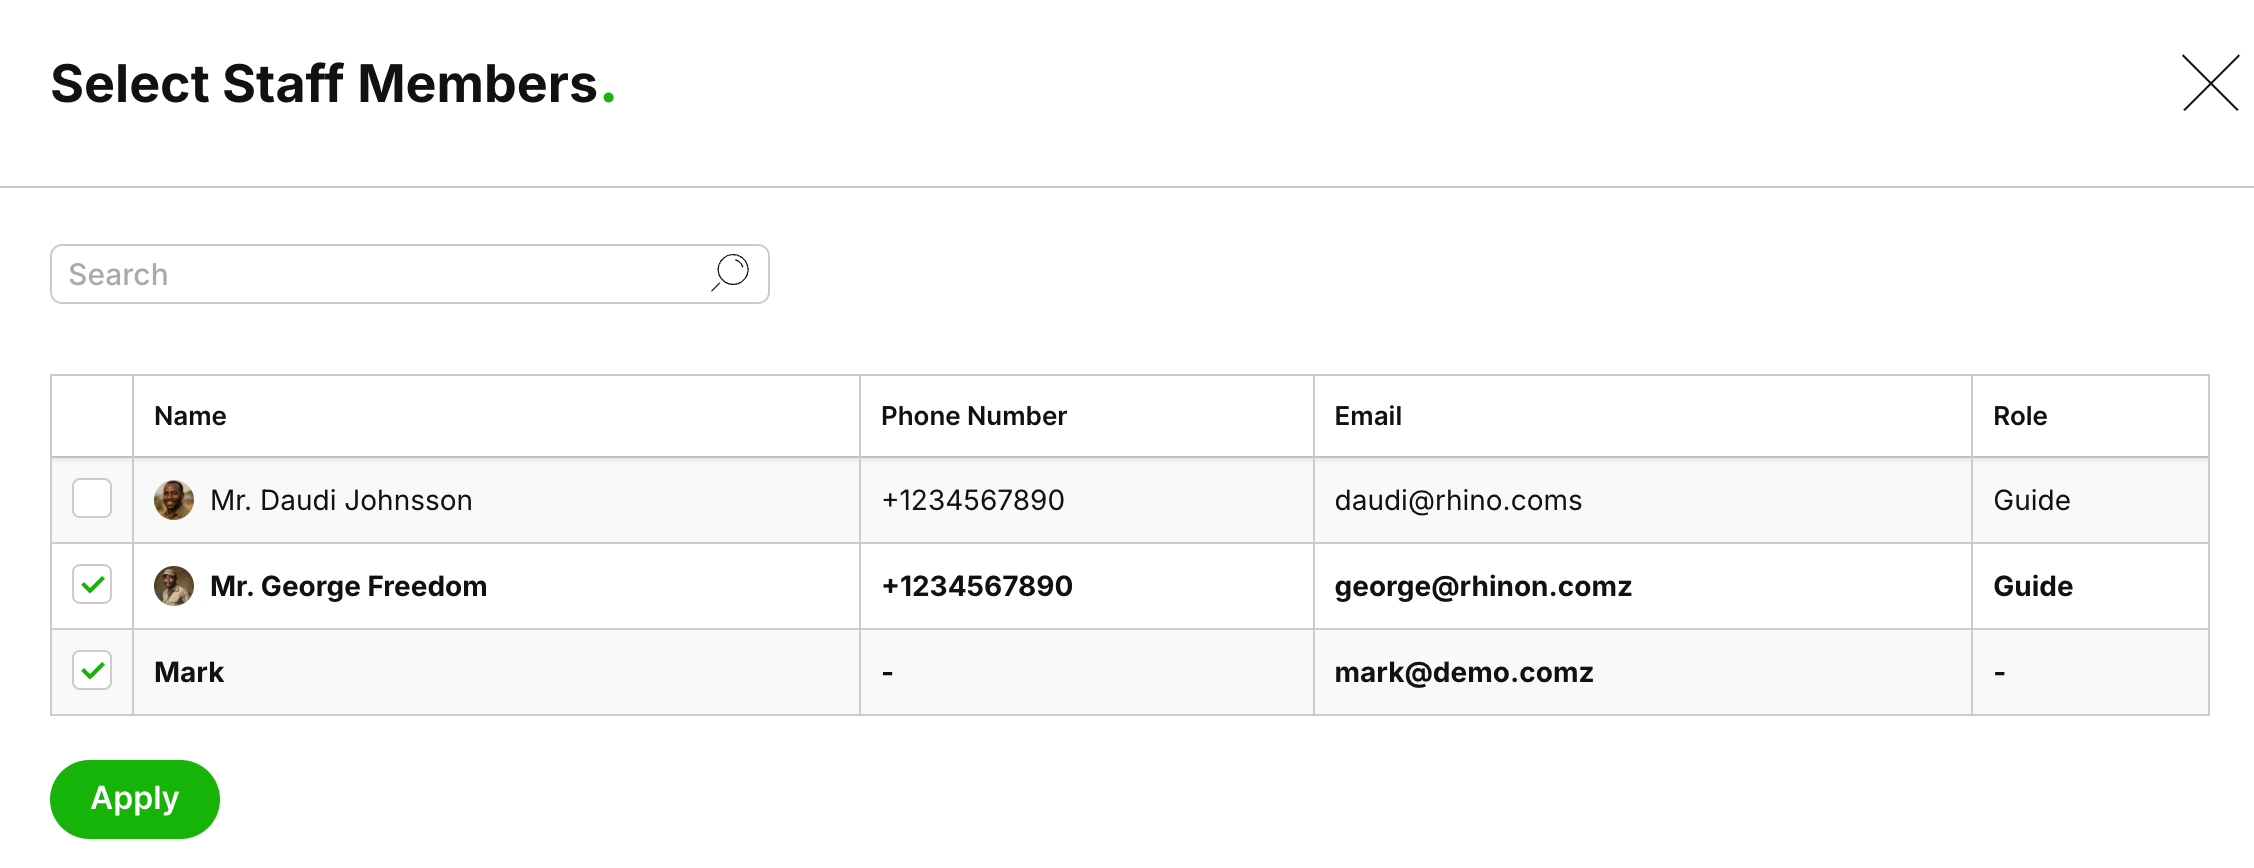Screen dimensions: 2254x868
Task: Check the box for Mr. Daudi Johnsson
Action: [x=92, y=499]
